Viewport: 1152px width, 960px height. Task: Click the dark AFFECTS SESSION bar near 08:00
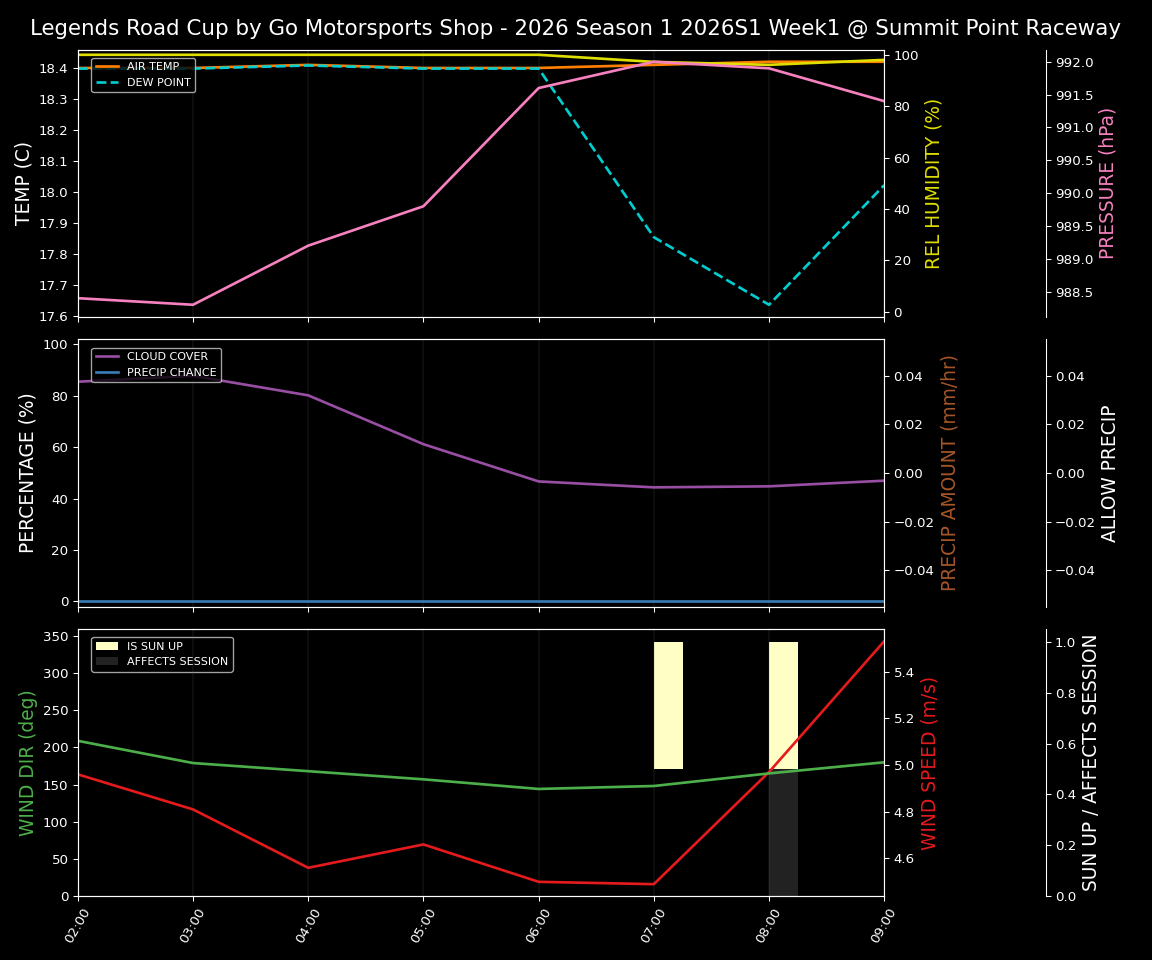click(x=782, y=835)
